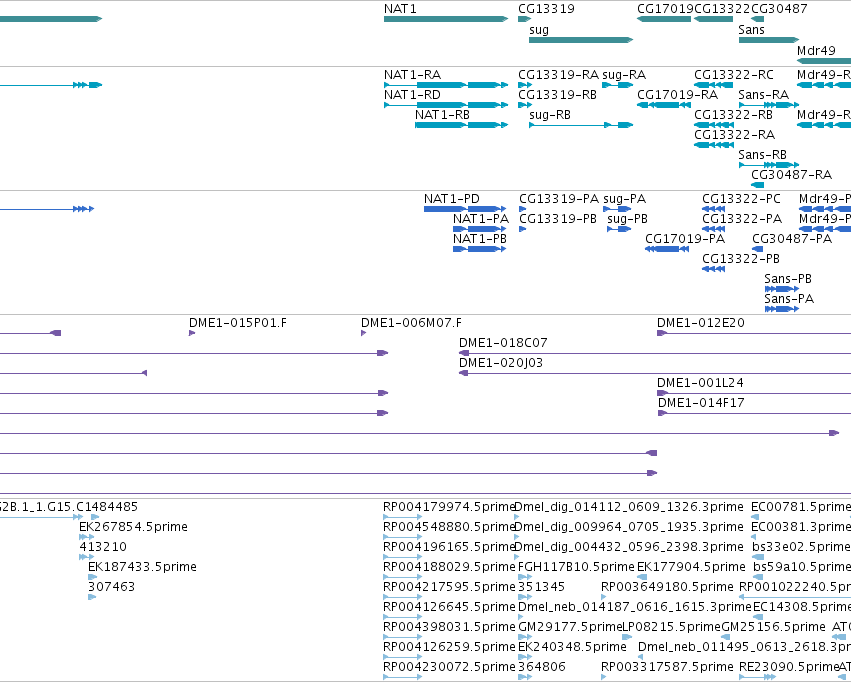Select the DME1-018C07 clone line
Viewport: 851px width, 682px height.
[x=655, y=353]
